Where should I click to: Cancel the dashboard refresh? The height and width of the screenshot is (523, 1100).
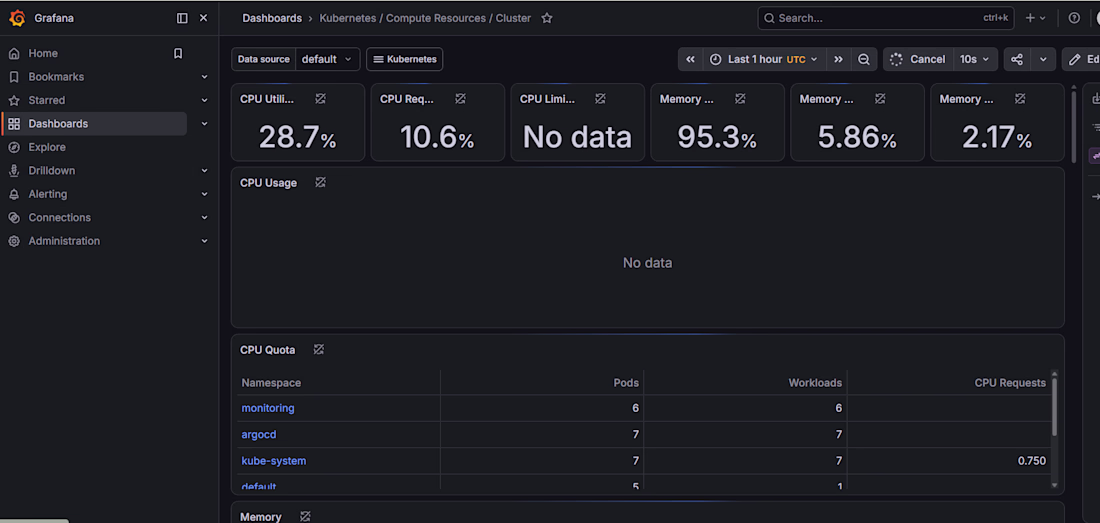click(x=918, y=60)
